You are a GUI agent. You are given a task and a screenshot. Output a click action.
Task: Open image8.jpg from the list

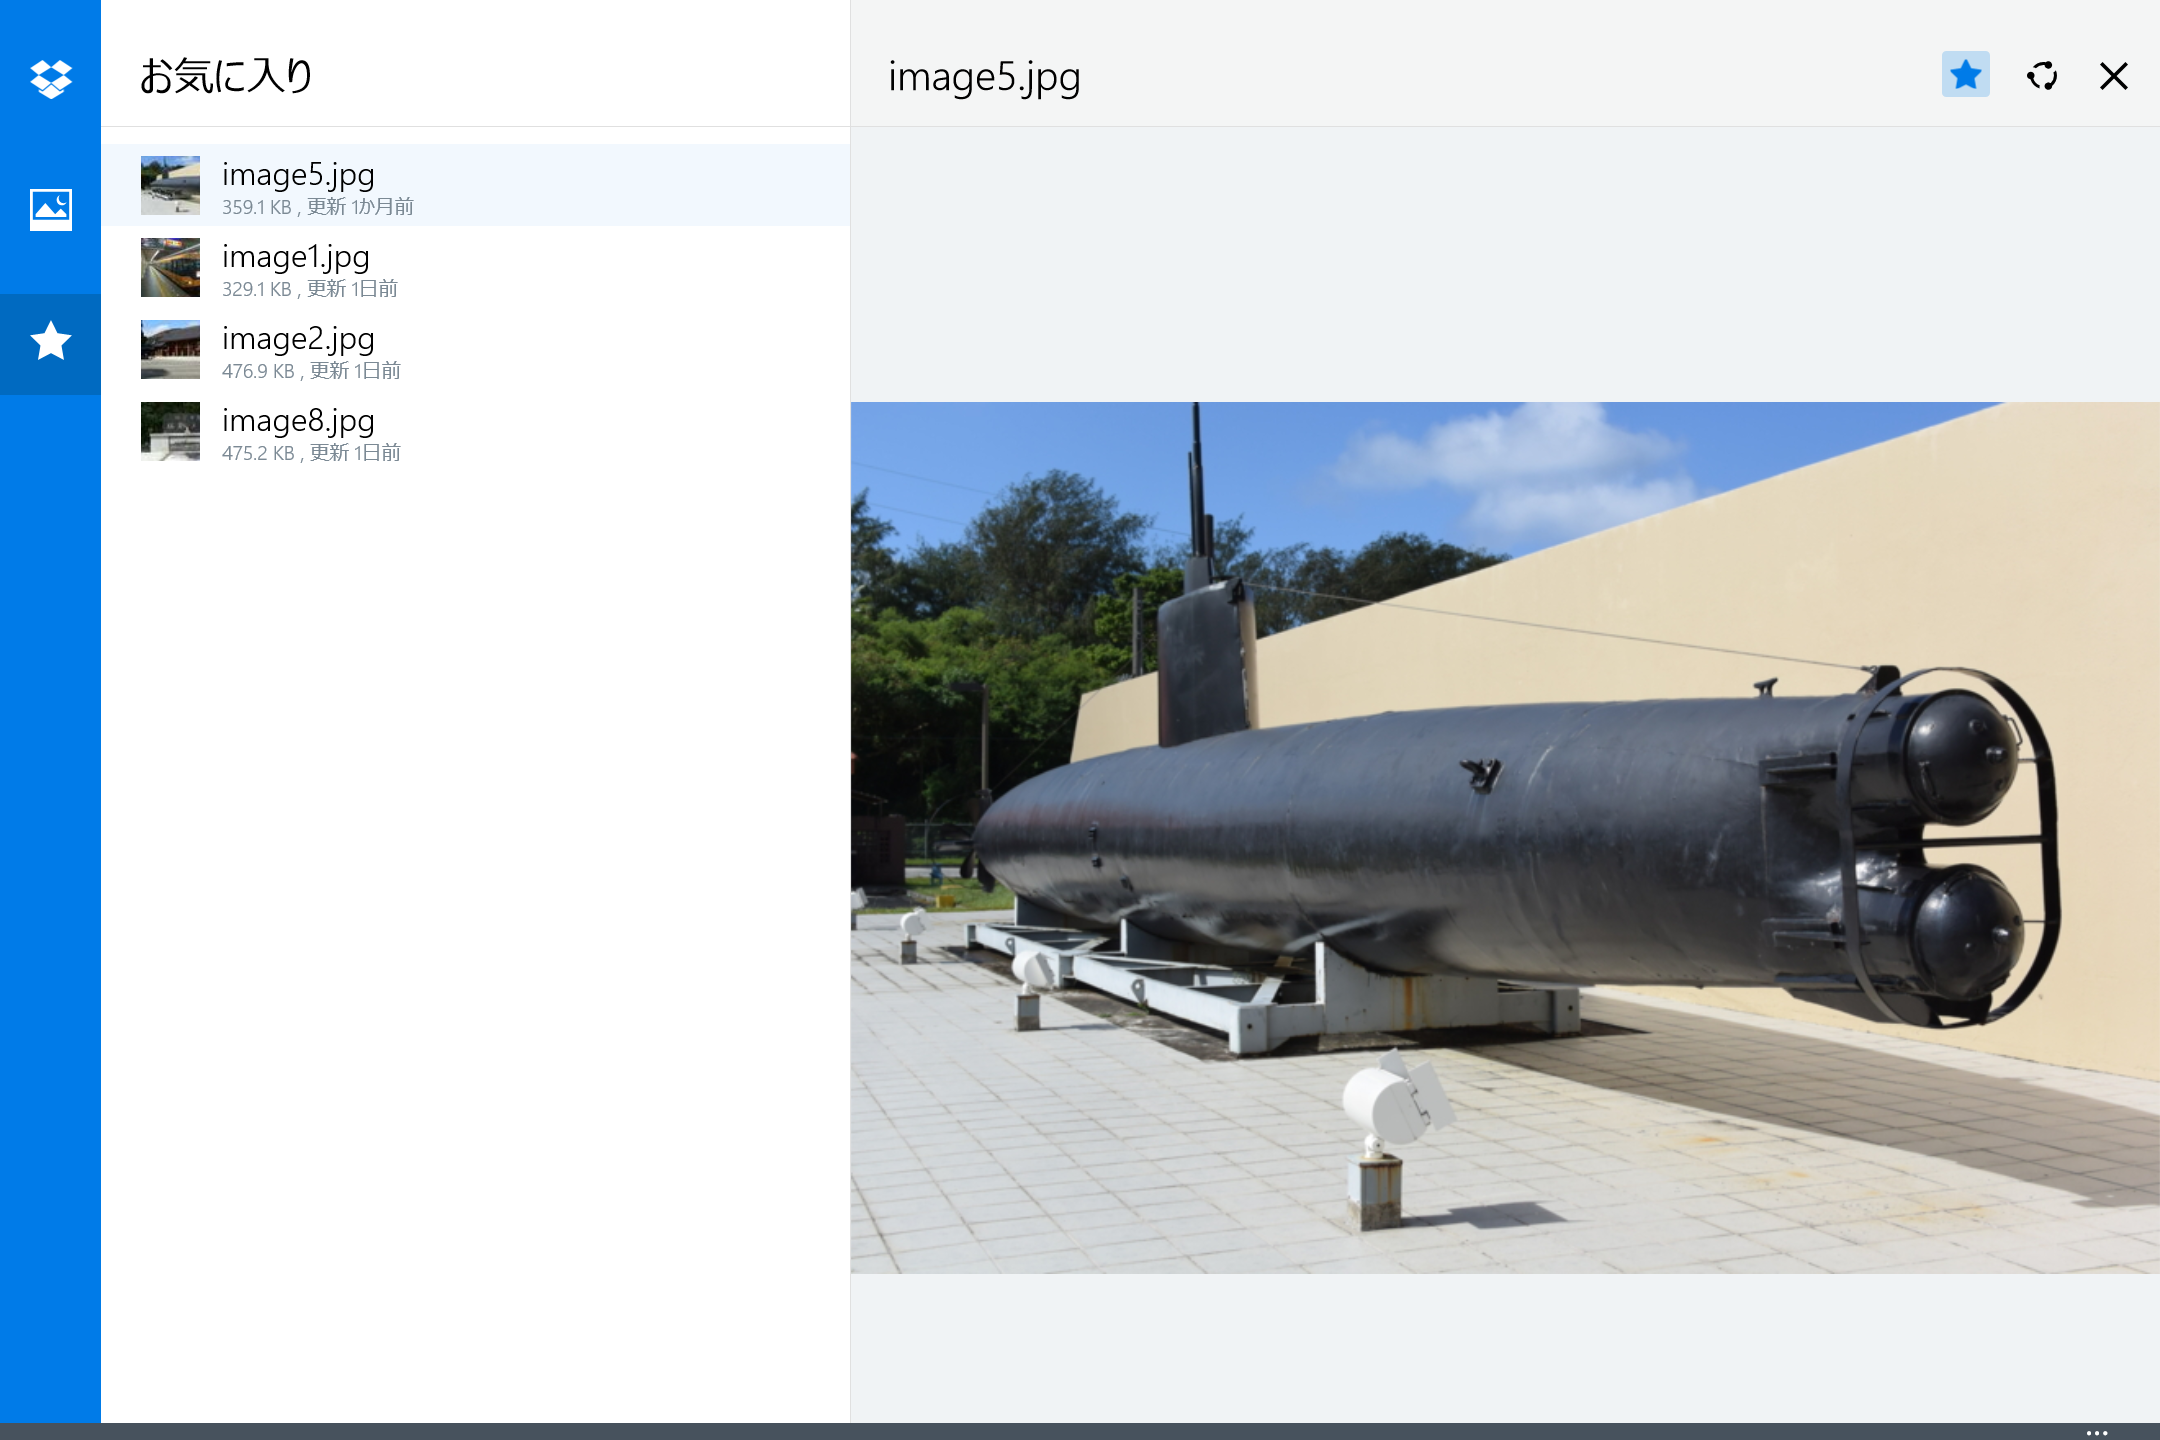298,421
